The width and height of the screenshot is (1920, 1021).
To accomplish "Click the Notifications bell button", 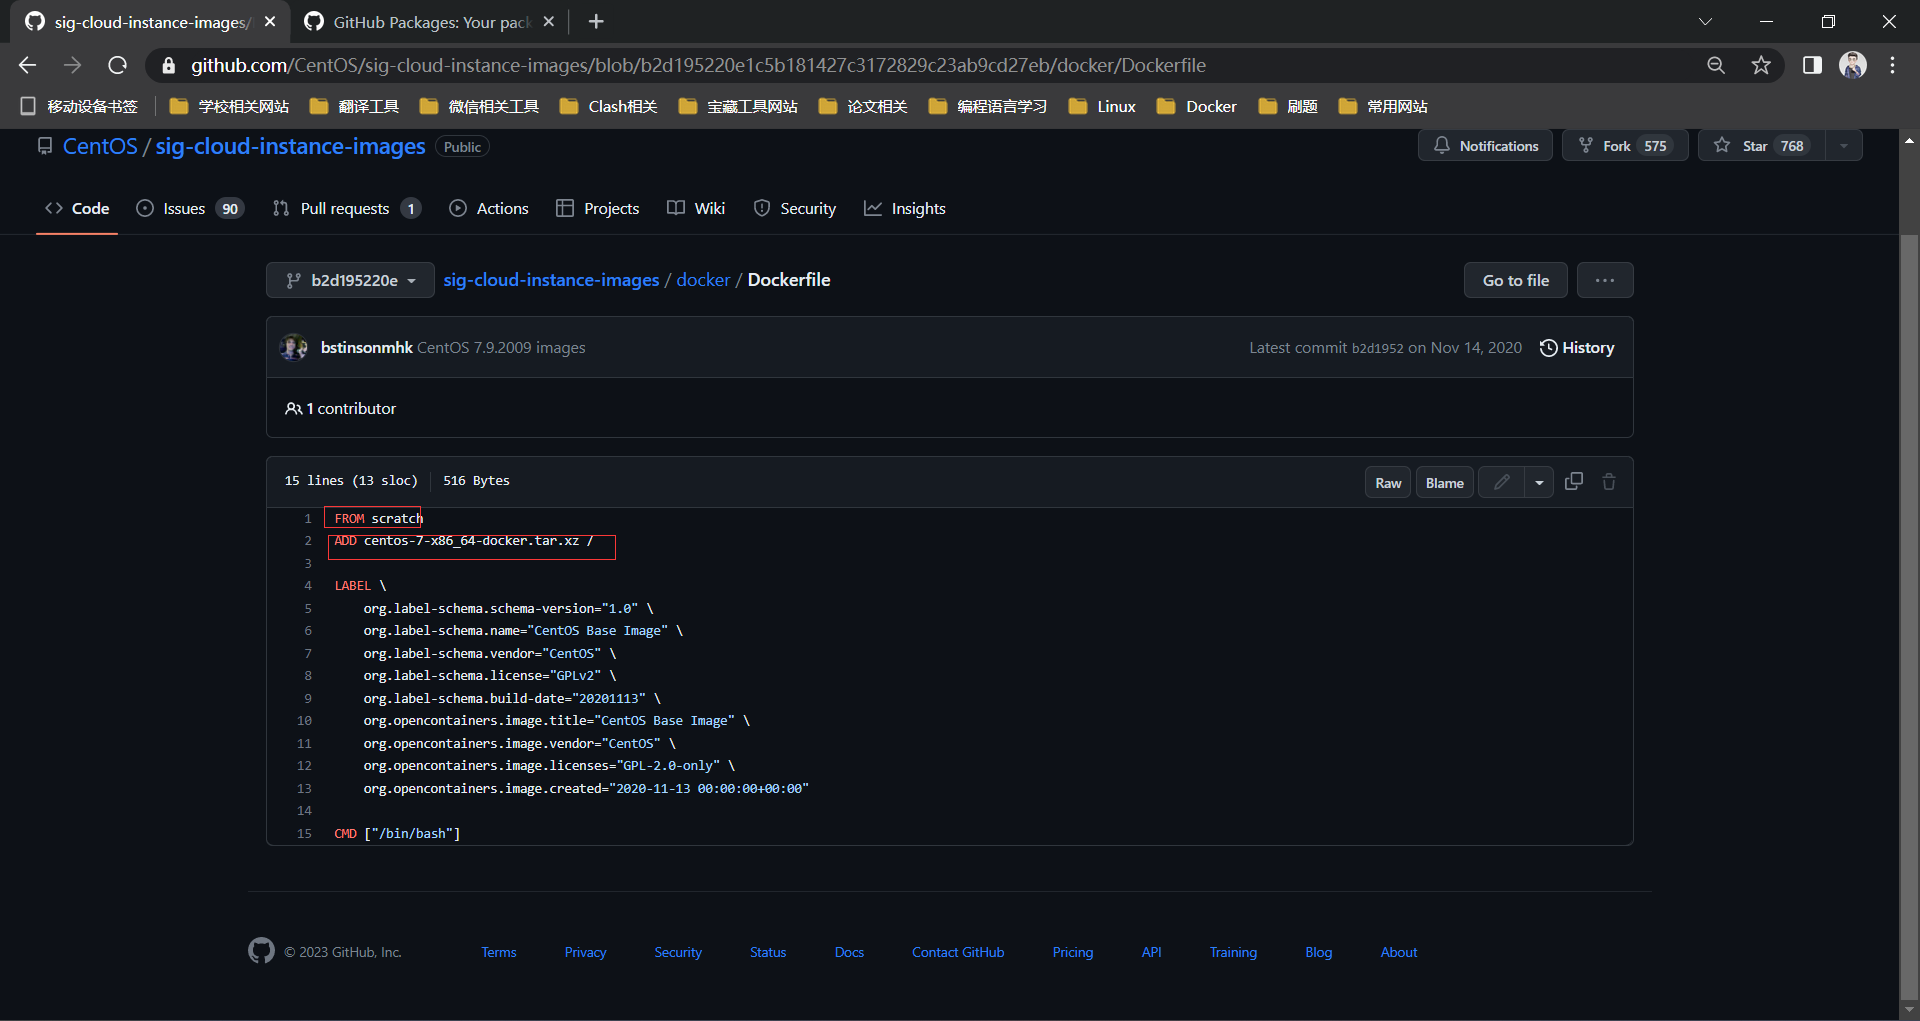I will (1485, 145).
